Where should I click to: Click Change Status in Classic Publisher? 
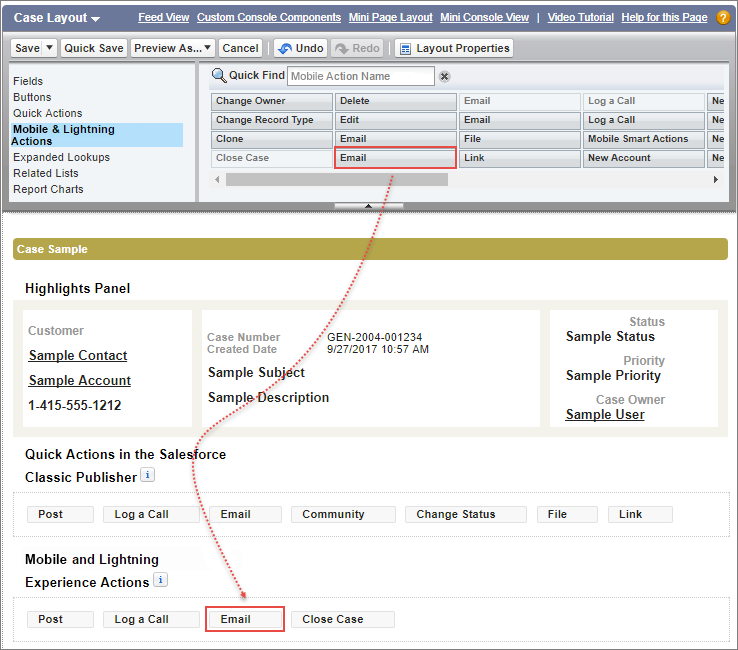465,514
